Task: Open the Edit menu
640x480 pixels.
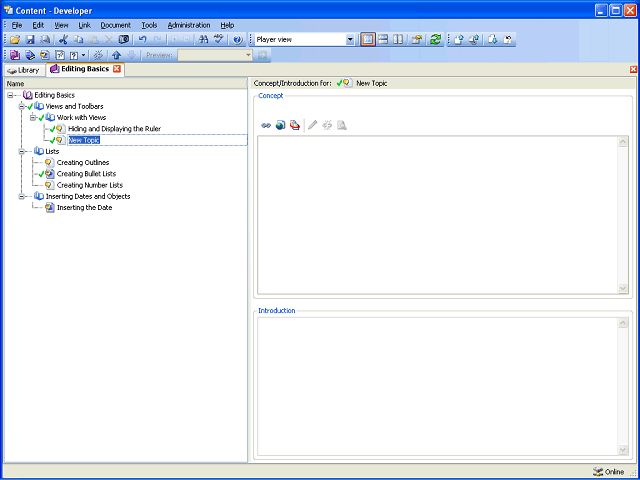Action: coord(38,25)
